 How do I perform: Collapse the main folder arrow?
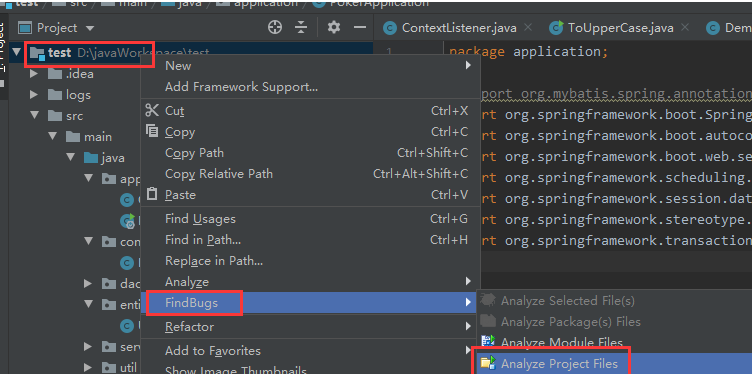tap(52, 136)
